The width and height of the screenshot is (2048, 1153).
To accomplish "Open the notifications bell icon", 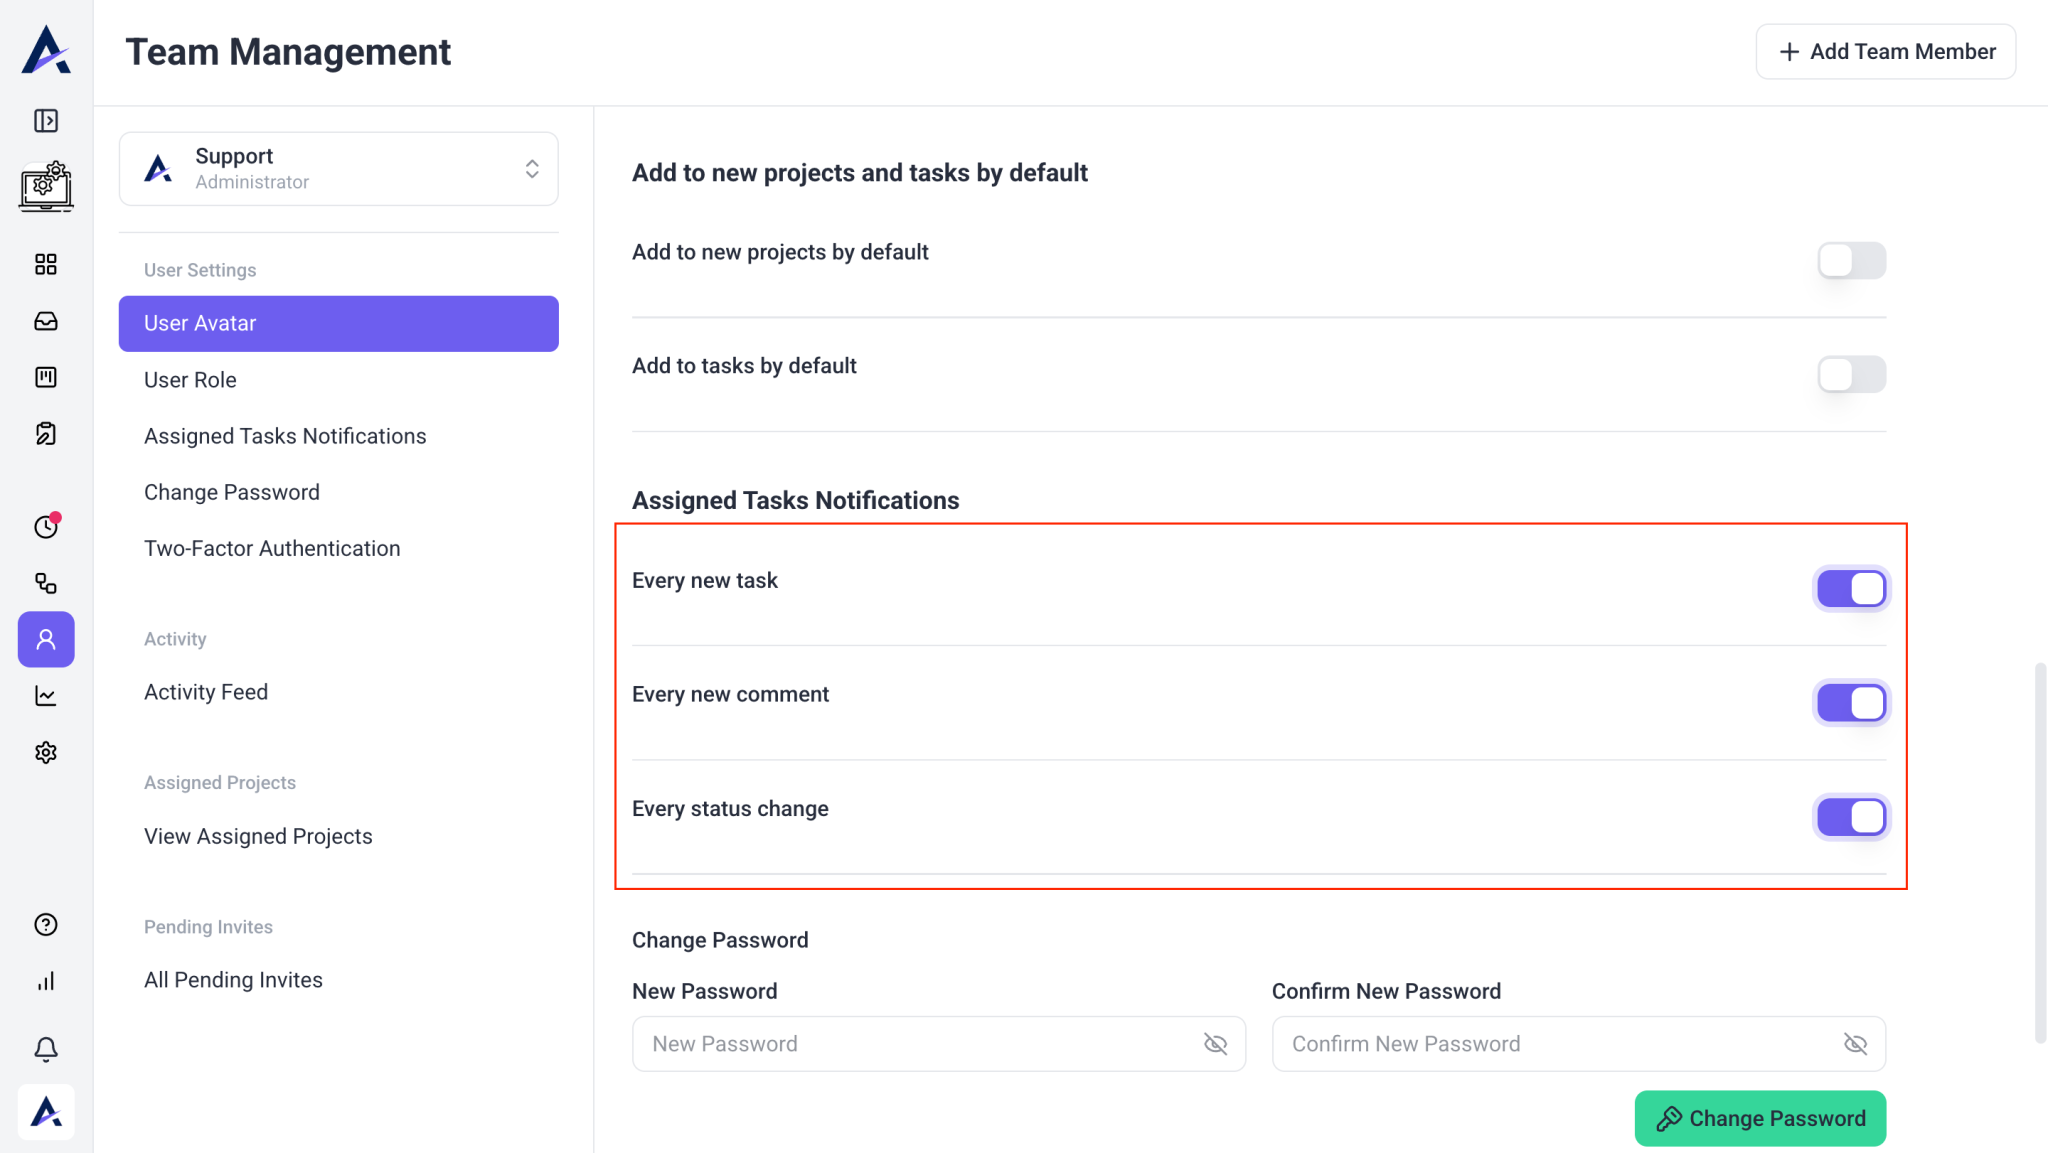I will pyautogui.click(x=46, y=1049).
